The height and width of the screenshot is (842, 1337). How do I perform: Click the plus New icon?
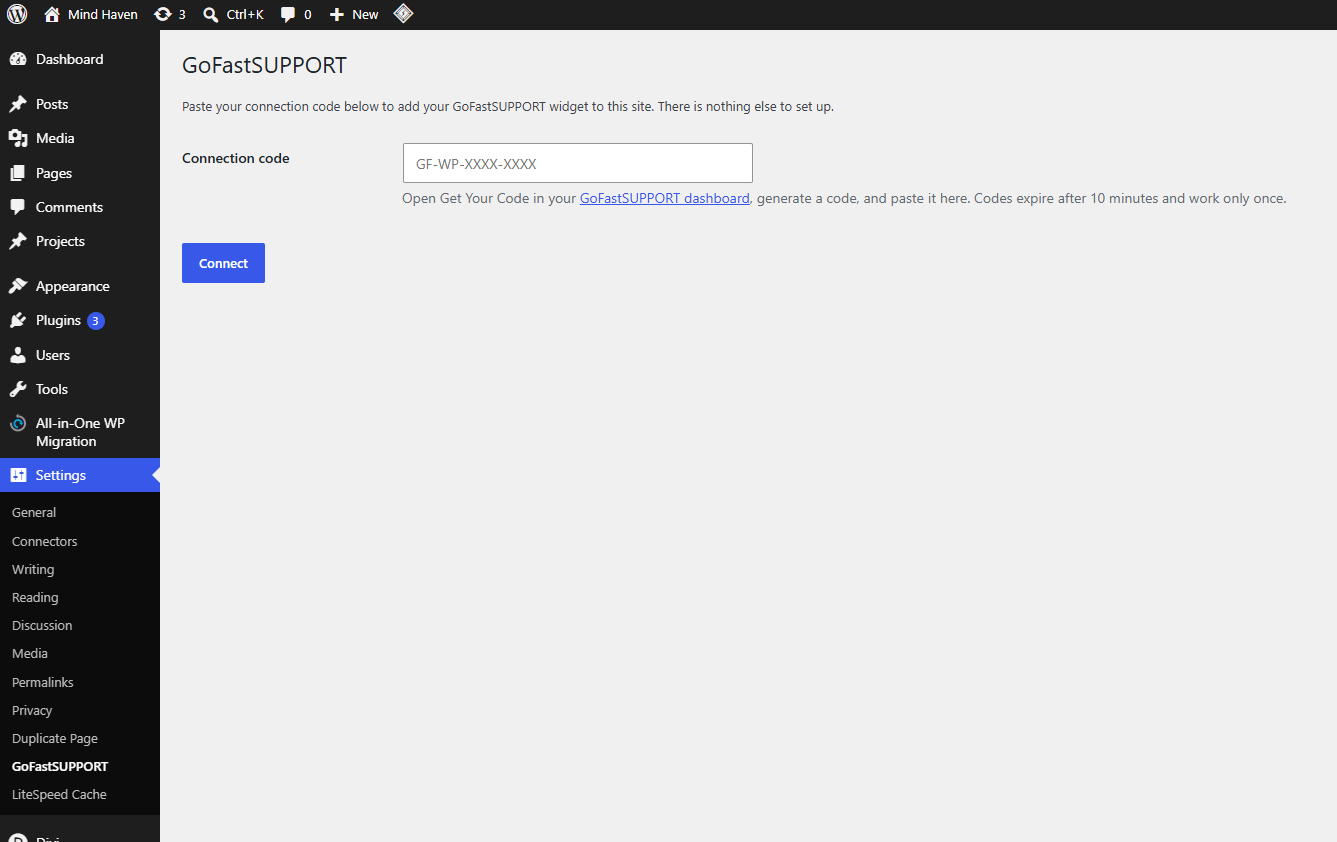point(337,15)
